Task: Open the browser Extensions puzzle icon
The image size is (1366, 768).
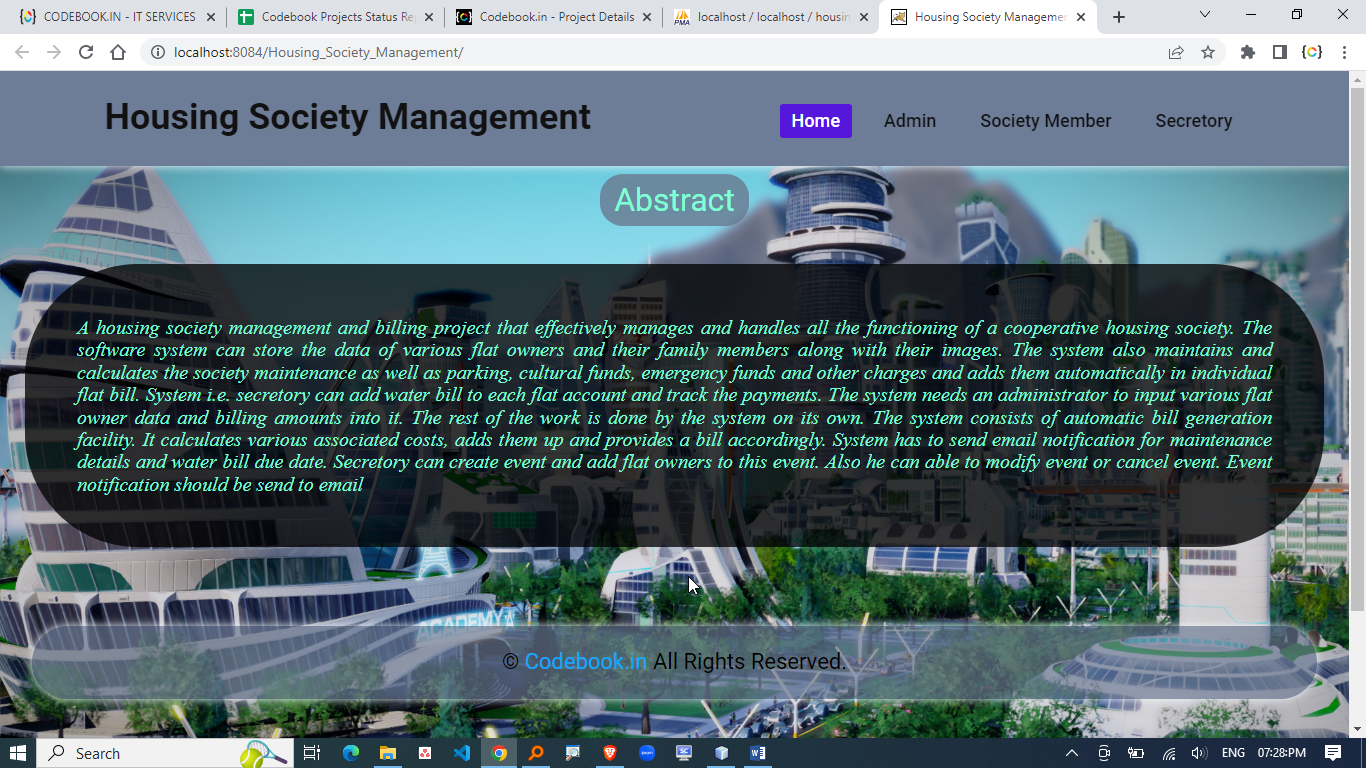Action: point(1248,53)
